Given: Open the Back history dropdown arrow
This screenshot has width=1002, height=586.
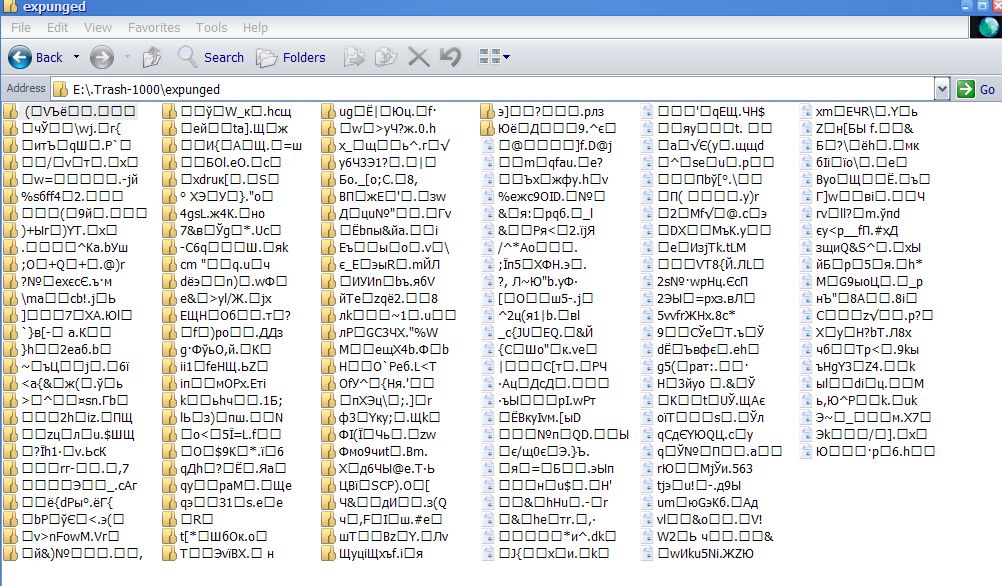Looking at the screenshot, I should (x=76, y=57).
